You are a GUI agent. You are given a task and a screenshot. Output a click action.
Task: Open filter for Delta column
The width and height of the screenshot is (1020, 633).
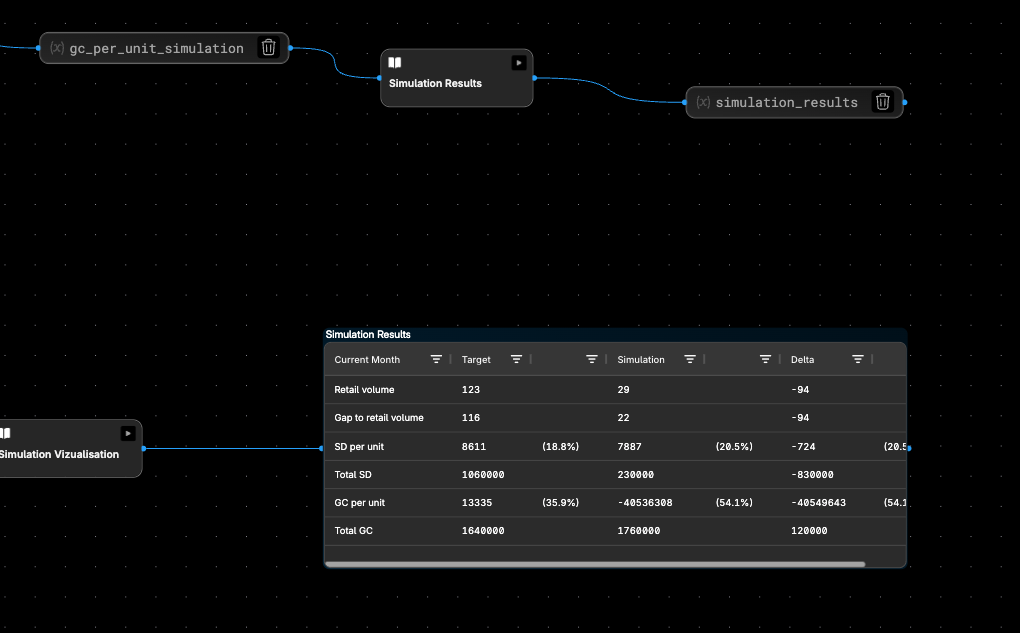pyautogui.click(x=857, y=359)
